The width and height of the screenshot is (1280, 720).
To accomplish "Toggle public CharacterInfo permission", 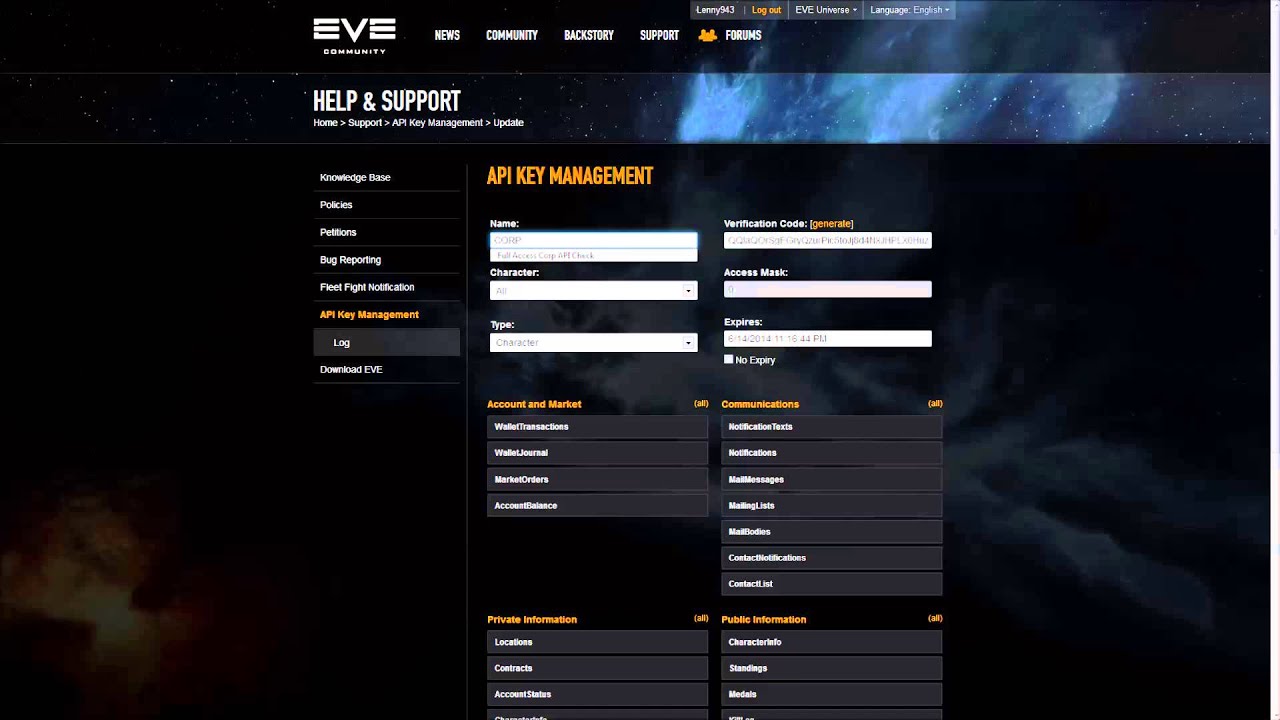I will coord(831,642).
